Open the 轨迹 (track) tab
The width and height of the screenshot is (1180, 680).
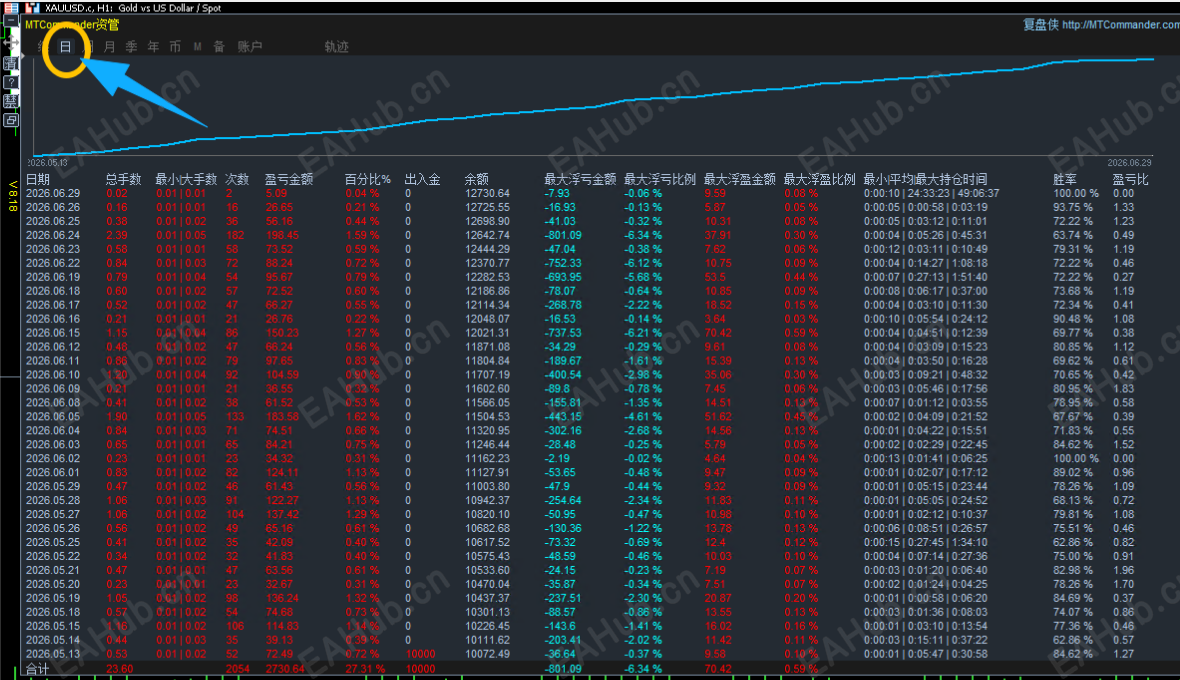point(336,47)
